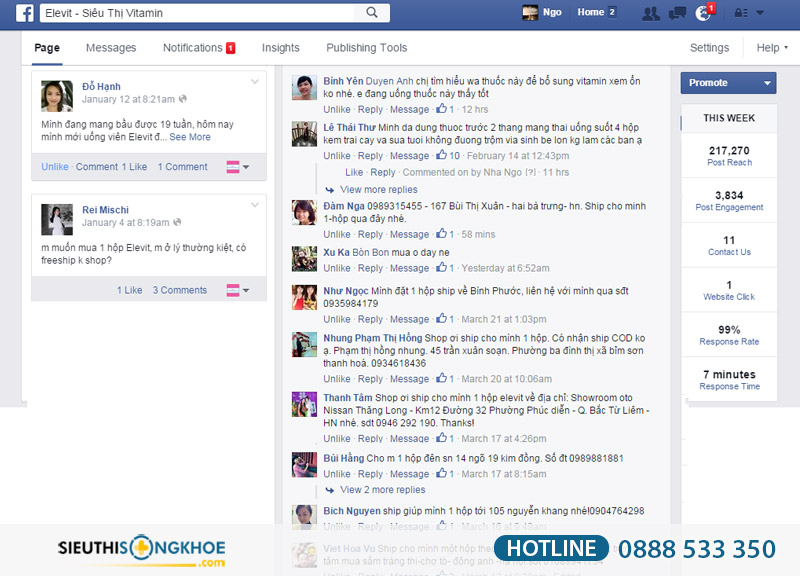Open Rei Mischi's profile picture
This screenshot has width=800, height=576.
point(57,219)
